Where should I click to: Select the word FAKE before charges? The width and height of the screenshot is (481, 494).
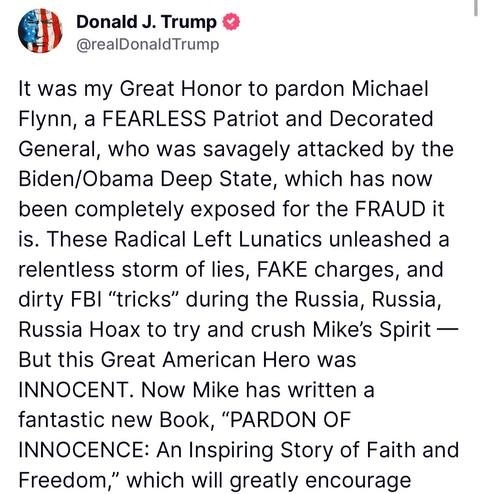pos(282,269)
